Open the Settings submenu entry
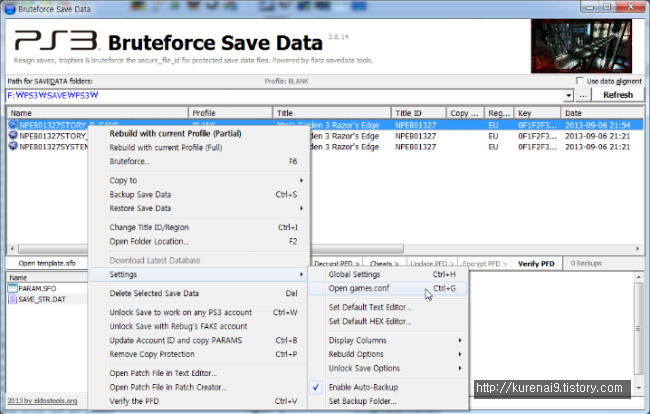Viewport: 650px width, 414px height. (200, 274)
